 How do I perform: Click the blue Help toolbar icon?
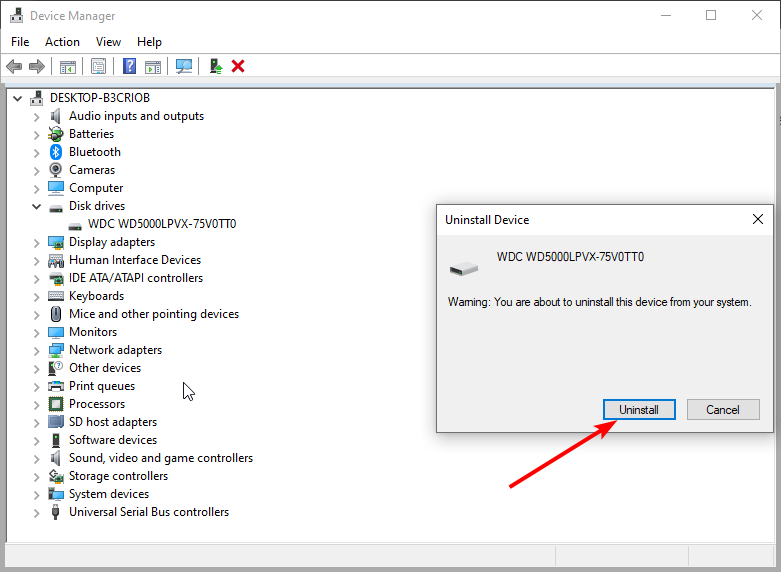pos(130,66)
